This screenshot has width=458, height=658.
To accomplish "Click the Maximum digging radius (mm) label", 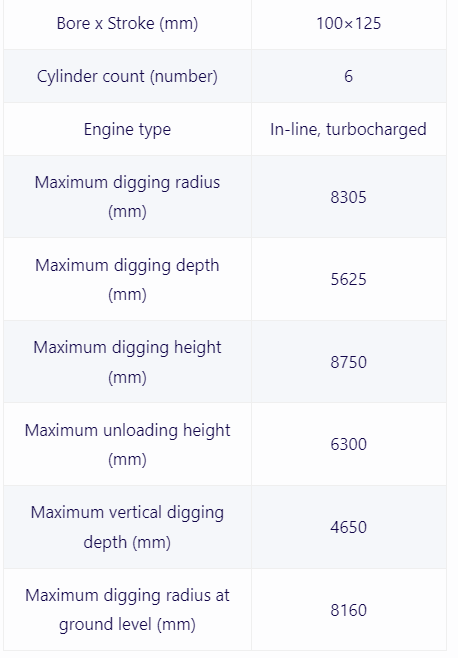I will coord(127,197).
